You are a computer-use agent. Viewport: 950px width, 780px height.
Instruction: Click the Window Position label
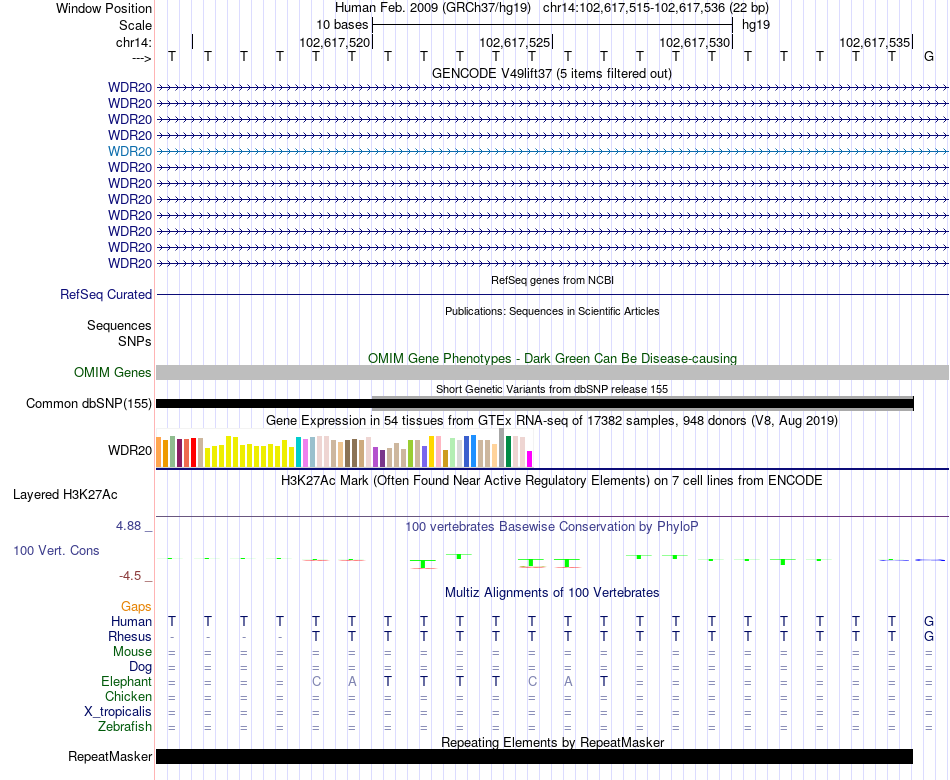tap(104, 8)
